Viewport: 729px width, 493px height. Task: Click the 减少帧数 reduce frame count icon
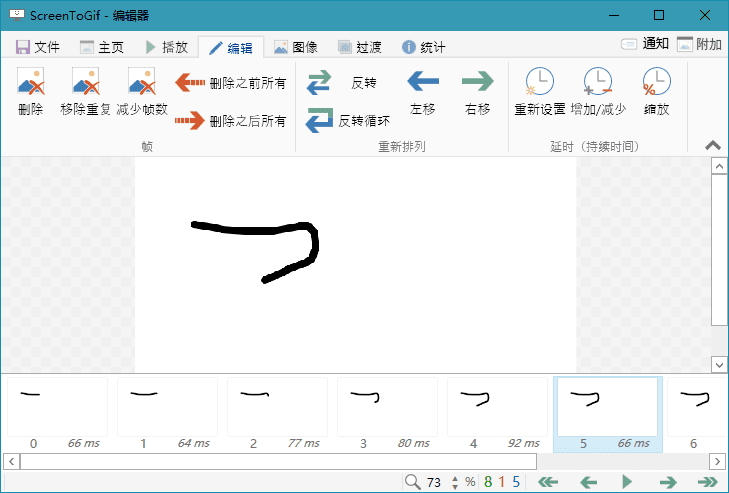(141, 92)
